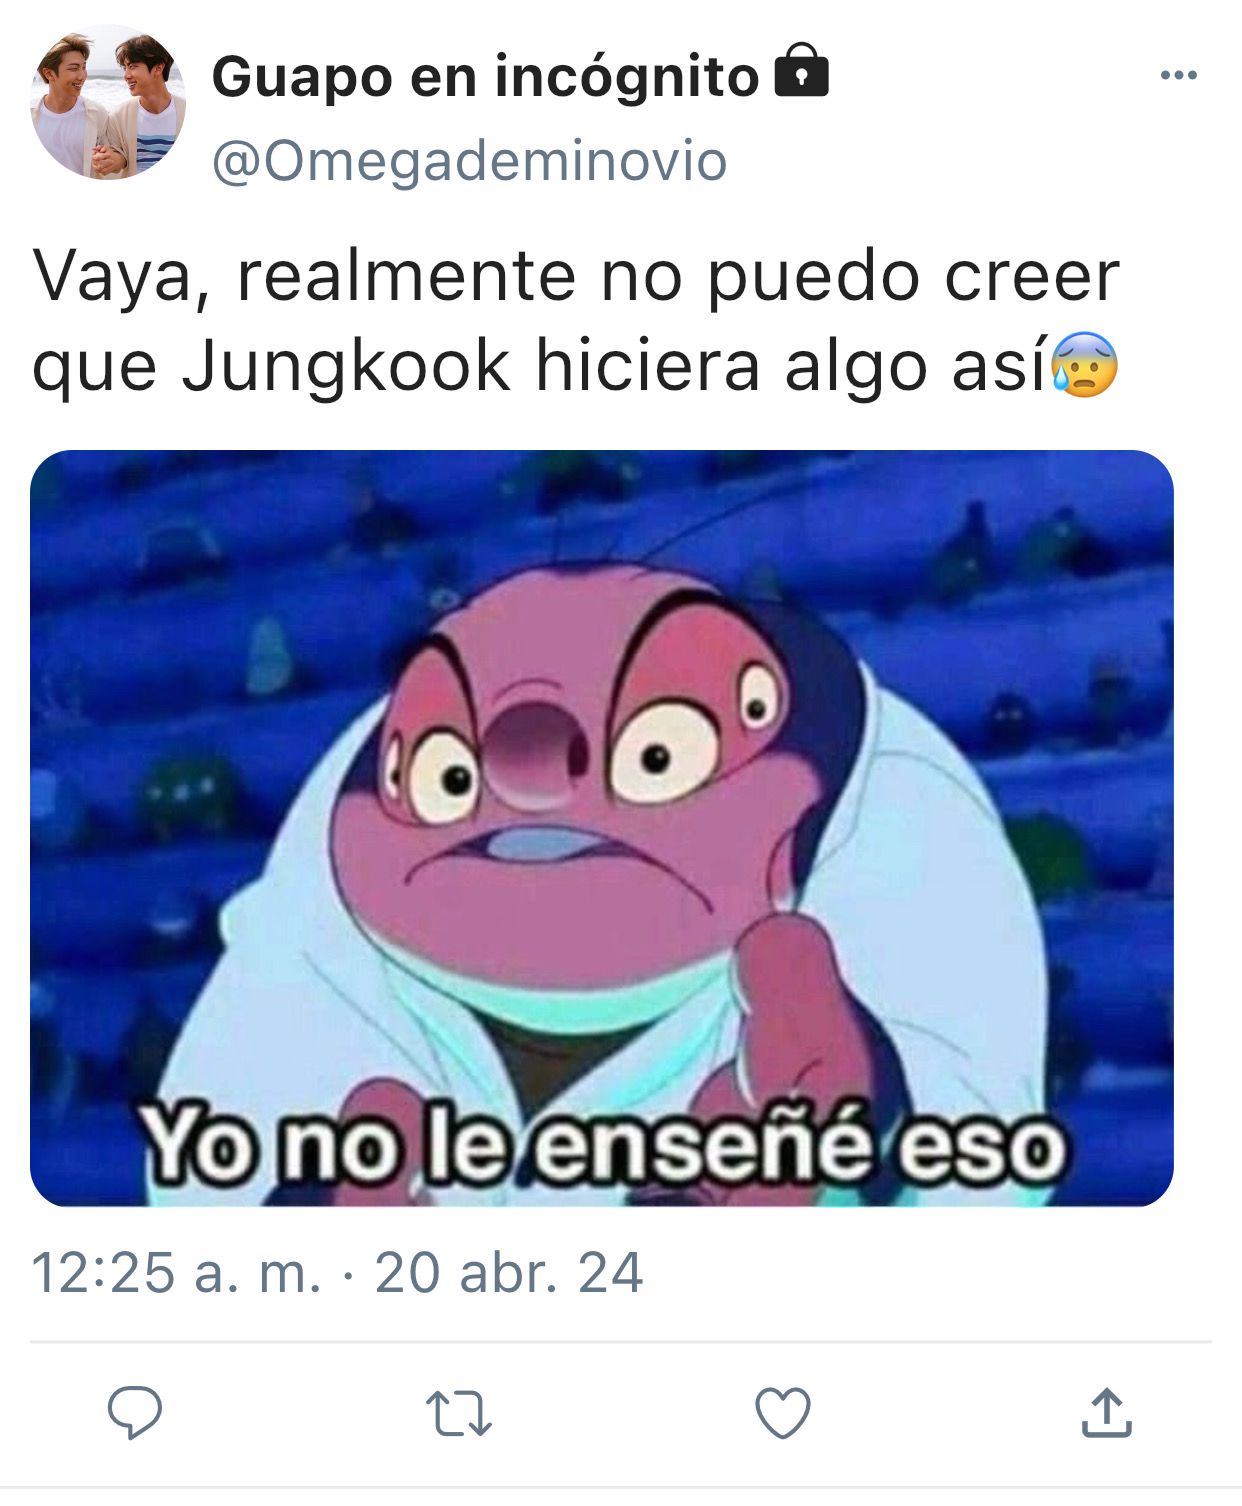The height and width of the screenshot is (1506, 1242).
Task: Like the tweet with the heart icon
Action: pos(782,1413)
